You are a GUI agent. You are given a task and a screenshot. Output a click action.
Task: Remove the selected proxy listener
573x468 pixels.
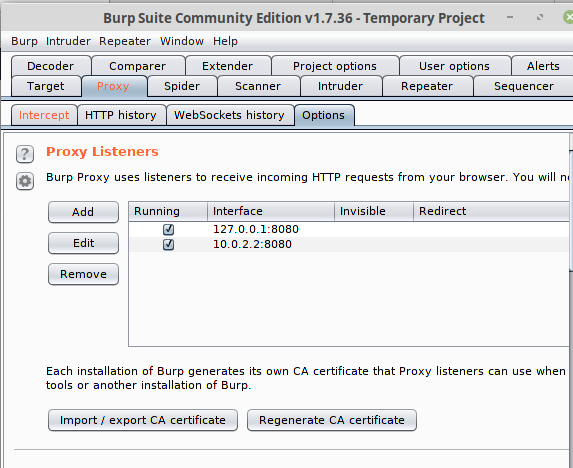tap(83, 274)
